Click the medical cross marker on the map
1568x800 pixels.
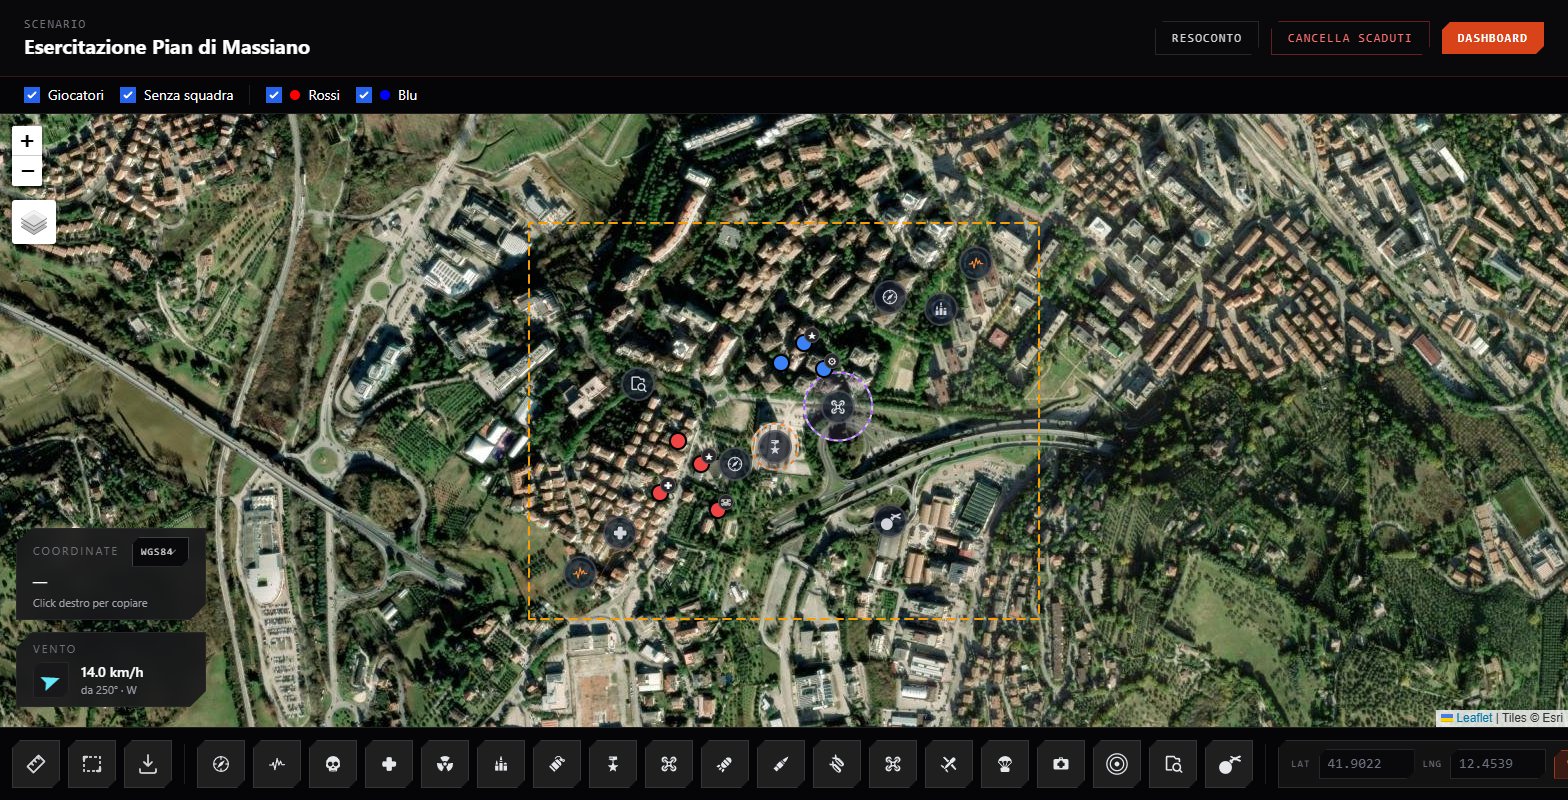pos(620,533)
